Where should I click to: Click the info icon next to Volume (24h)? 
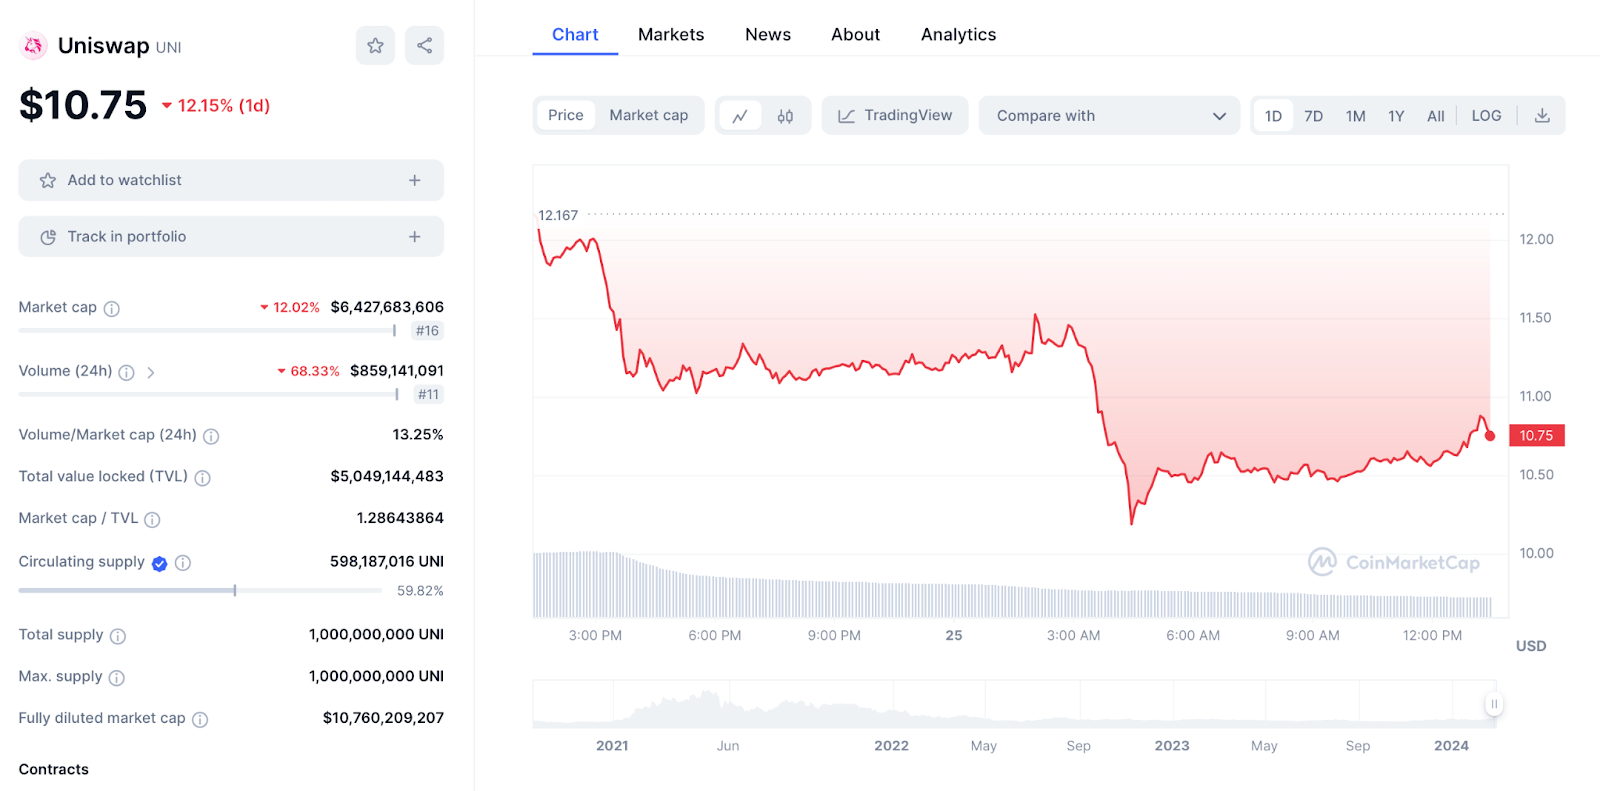(x=126, y=372)
